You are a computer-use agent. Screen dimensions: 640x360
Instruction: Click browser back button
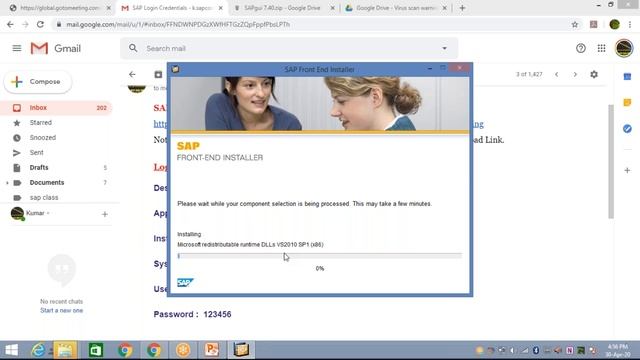[x=10, y=24]
